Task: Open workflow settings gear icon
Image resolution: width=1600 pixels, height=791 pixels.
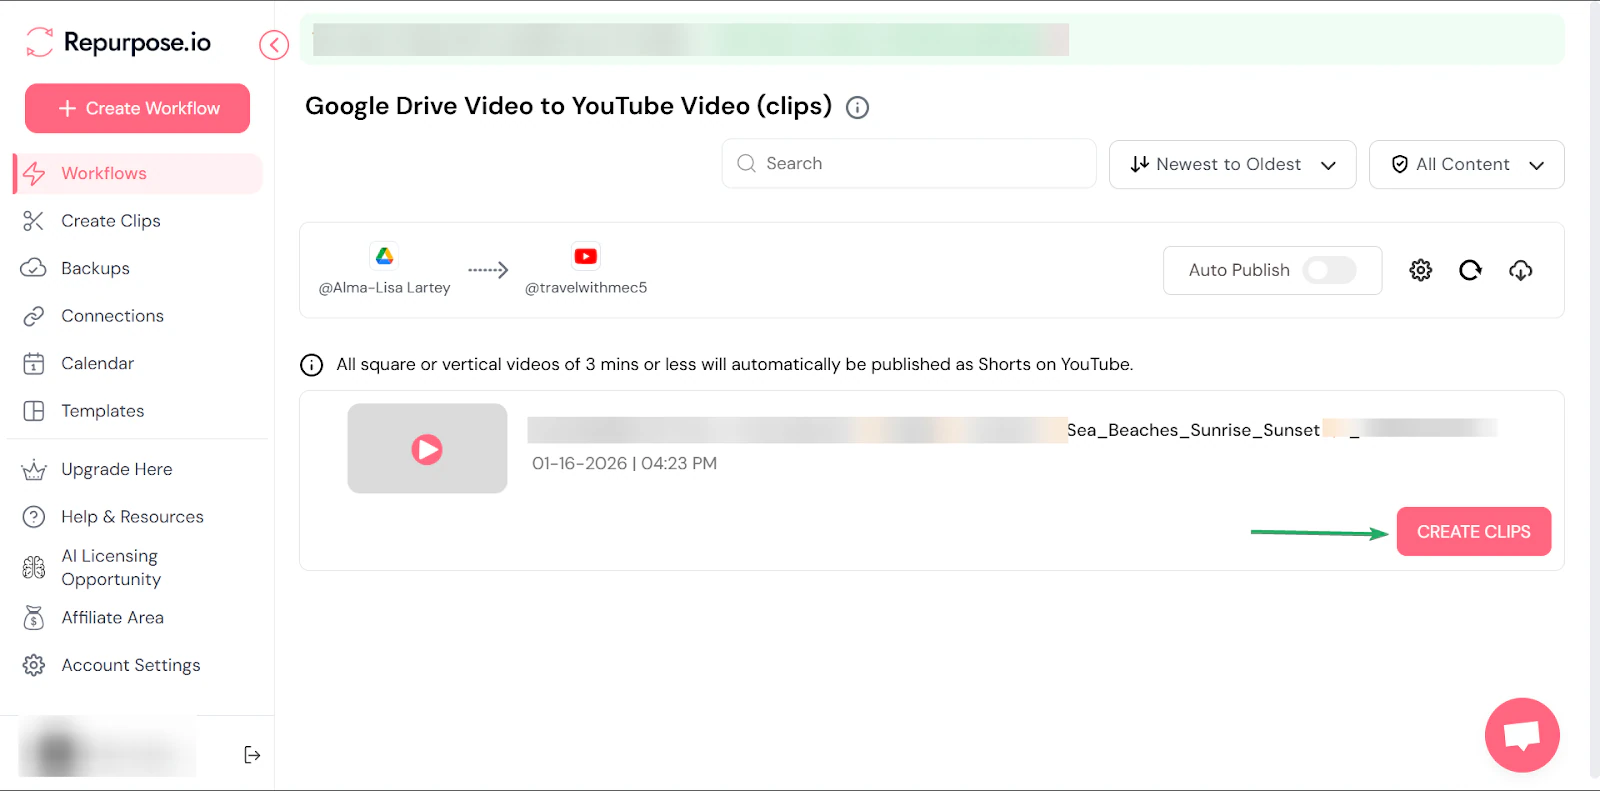Action: [1421, 270]
